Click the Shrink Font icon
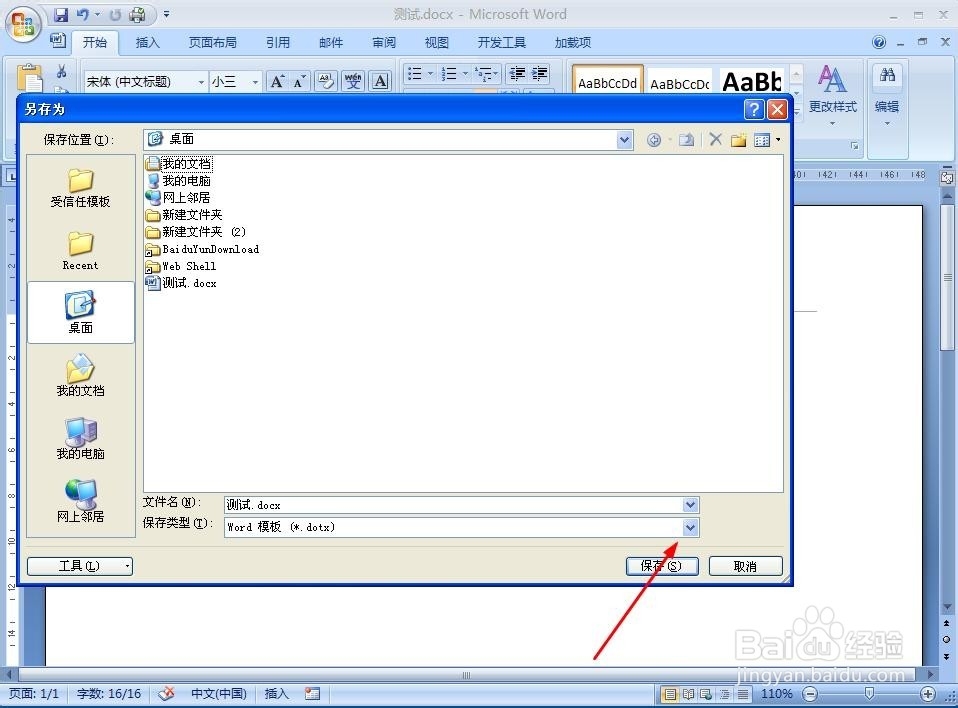Viewport: 958px width, 708px height. coord(299,81)
